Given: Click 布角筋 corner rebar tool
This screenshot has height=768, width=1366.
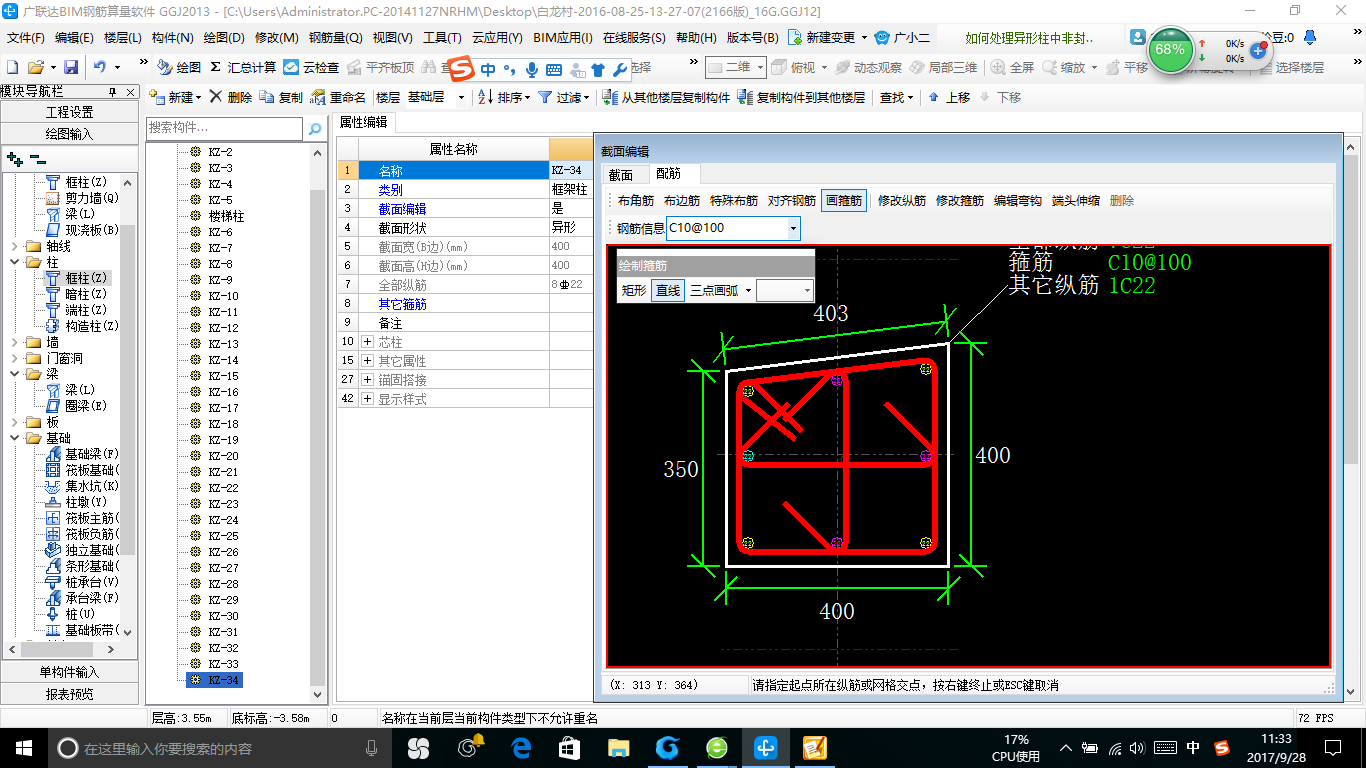Looking at the screenshot, I should click(635, 200).
